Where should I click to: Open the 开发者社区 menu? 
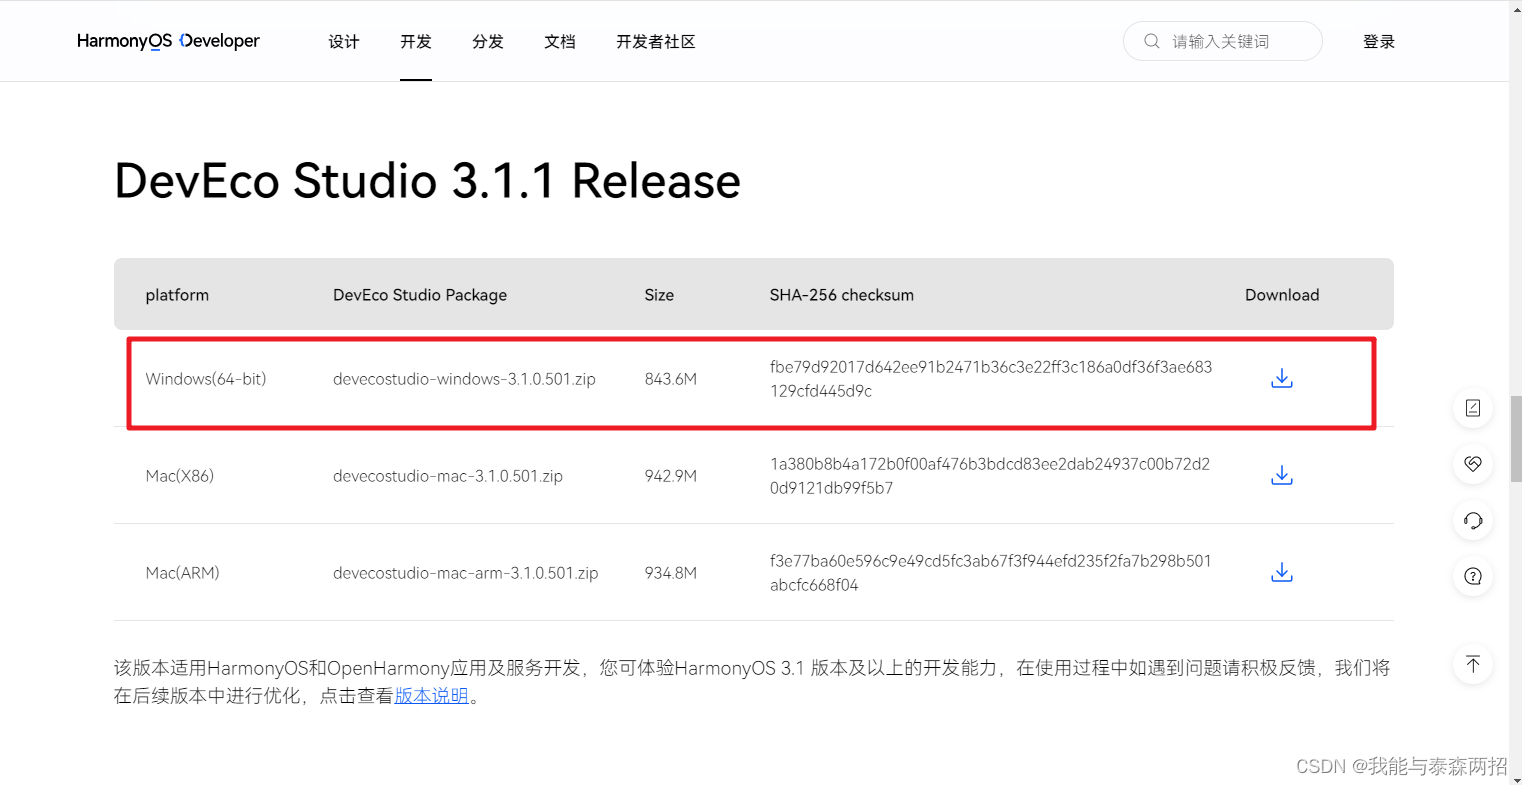pyautogui.click(x=656, y=41)
